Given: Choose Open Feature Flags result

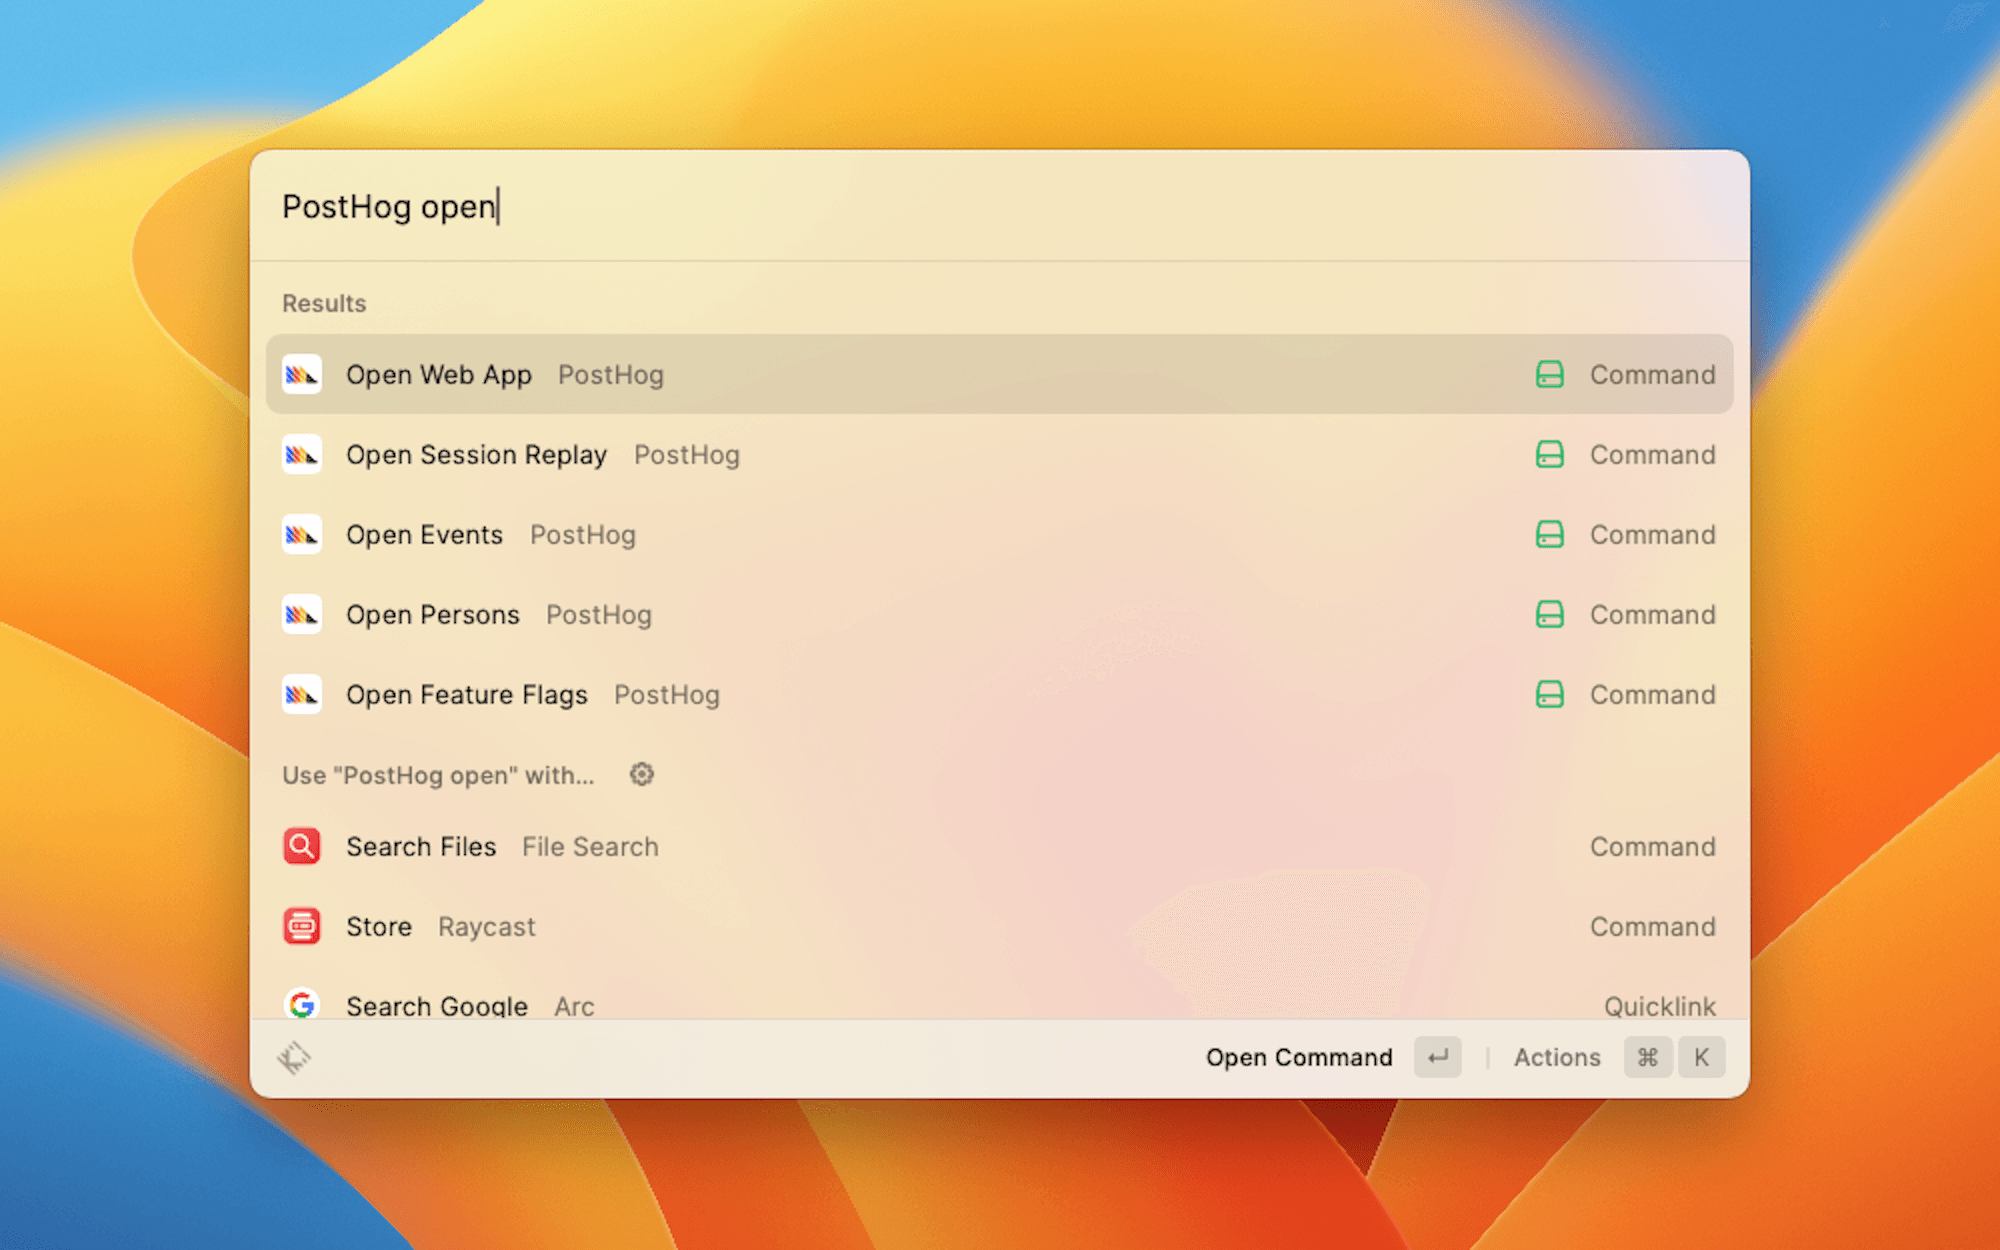Looking at the screenshot, I should (466, 695).
